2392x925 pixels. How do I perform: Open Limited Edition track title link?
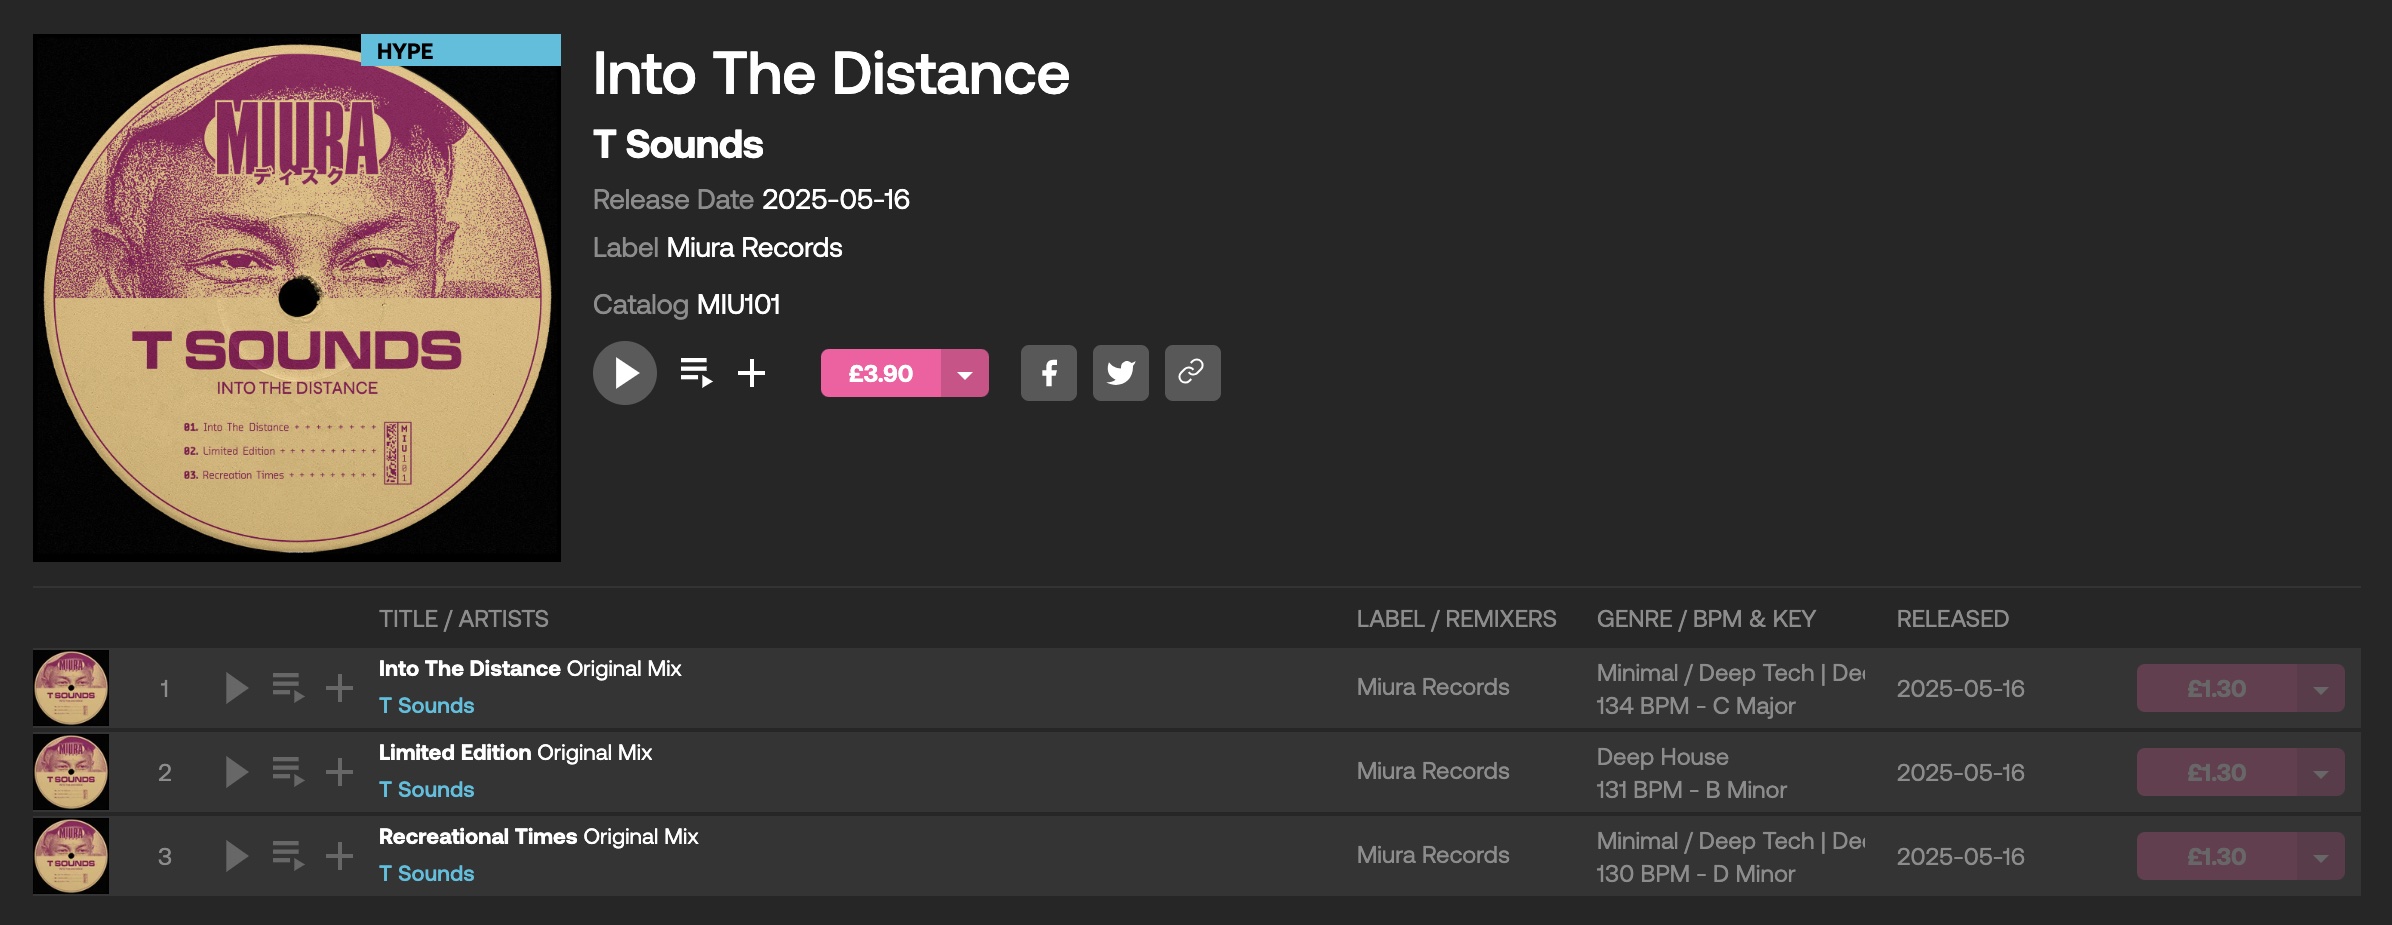tap(455, 753)
